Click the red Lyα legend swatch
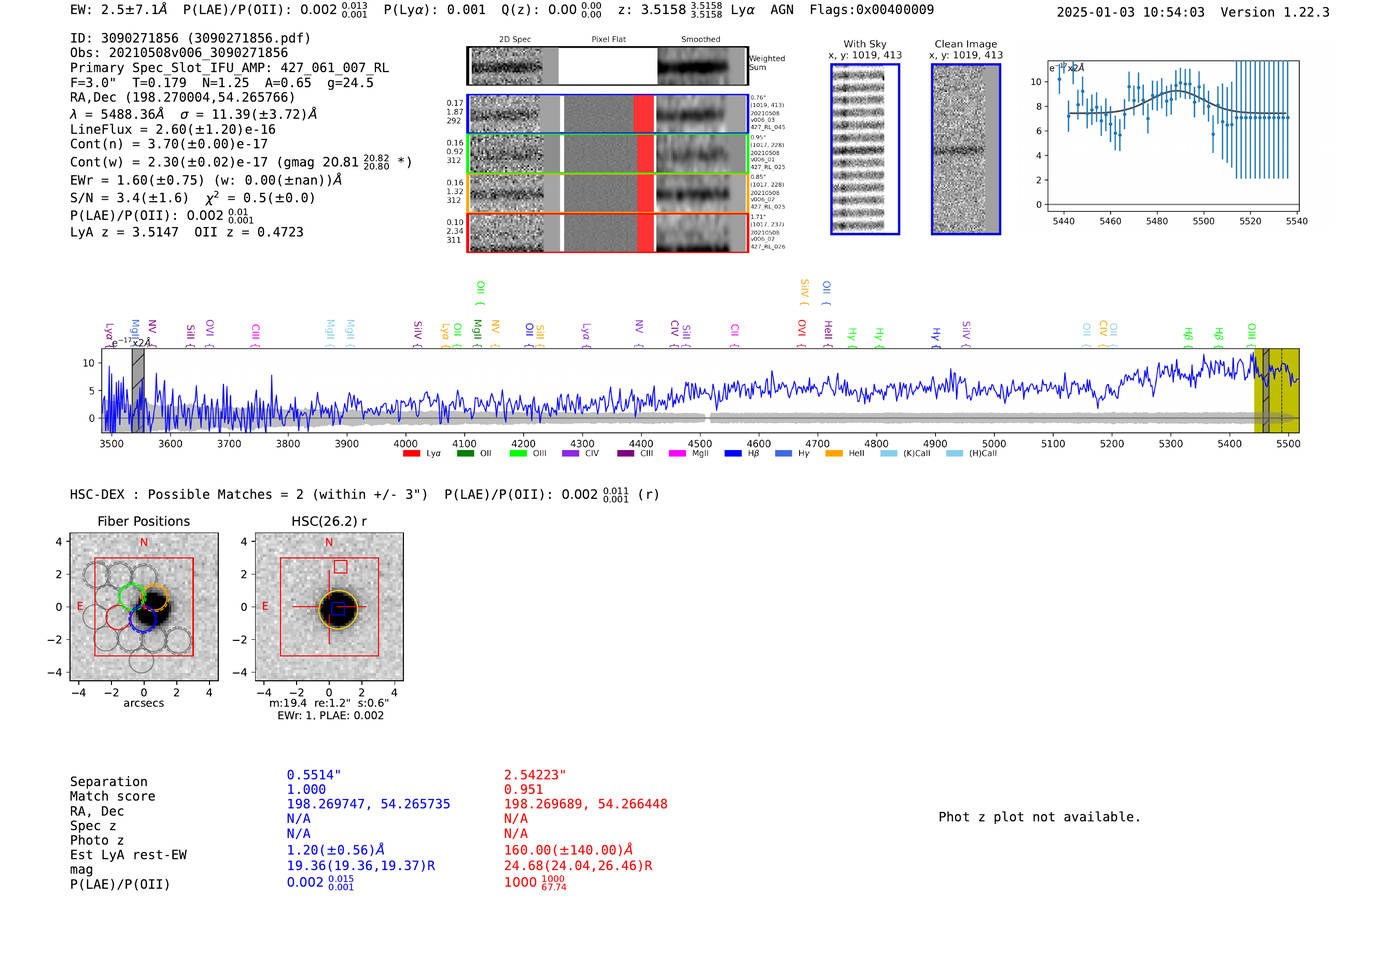 click(x=411, y=454)
